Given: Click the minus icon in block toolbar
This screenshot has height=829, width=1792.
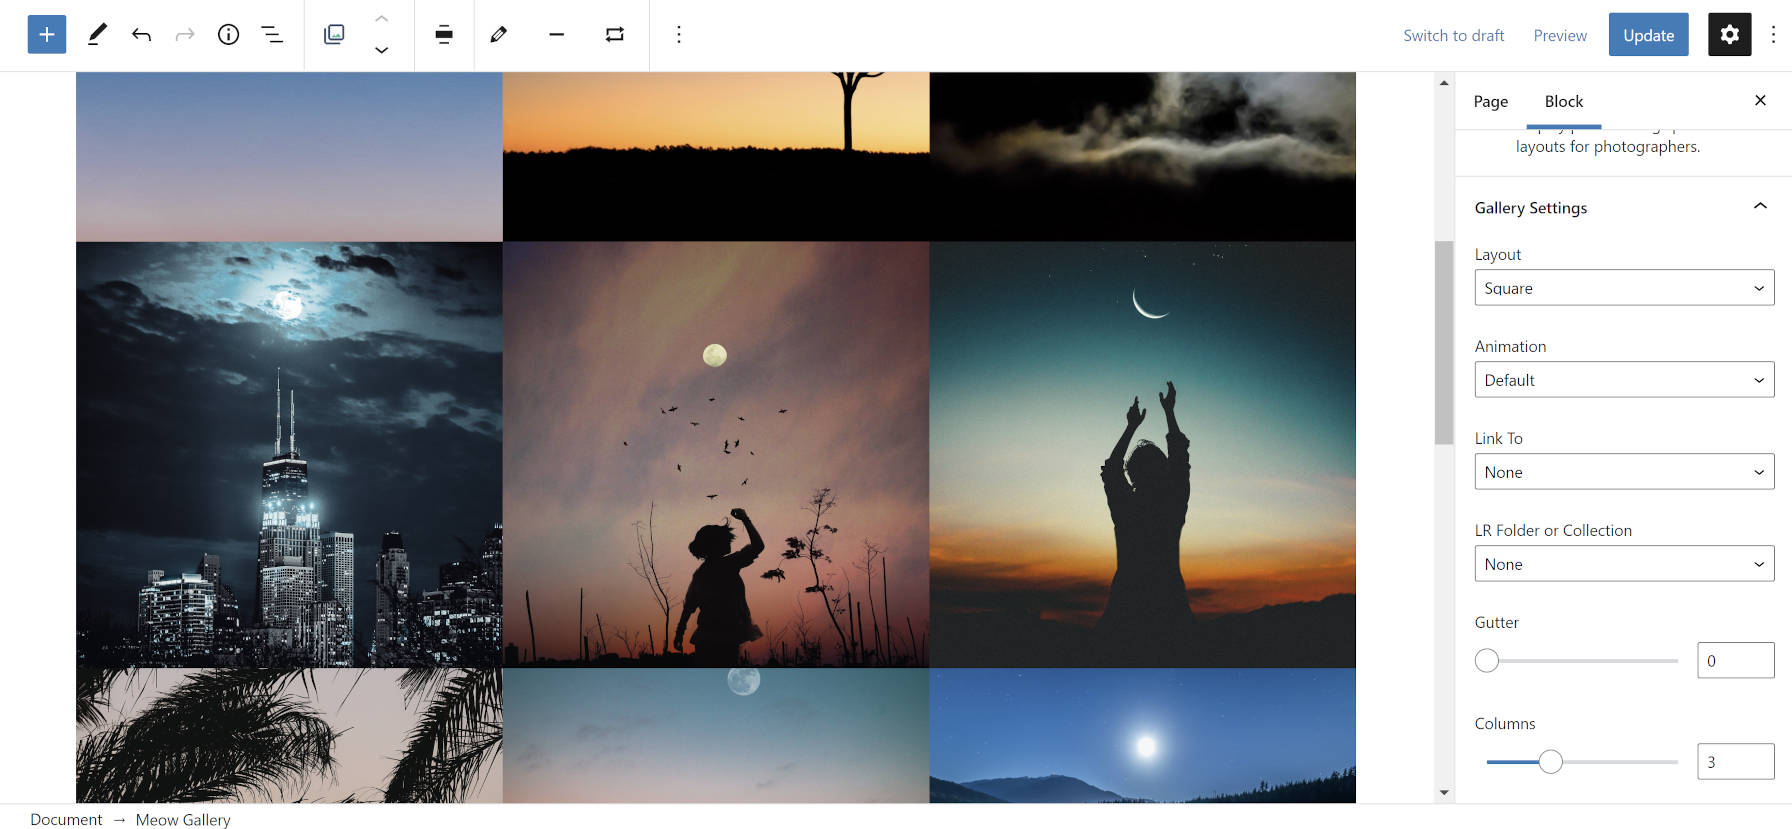Looking at the screenshot, I should pyautogui.click(x=557, y=35).
